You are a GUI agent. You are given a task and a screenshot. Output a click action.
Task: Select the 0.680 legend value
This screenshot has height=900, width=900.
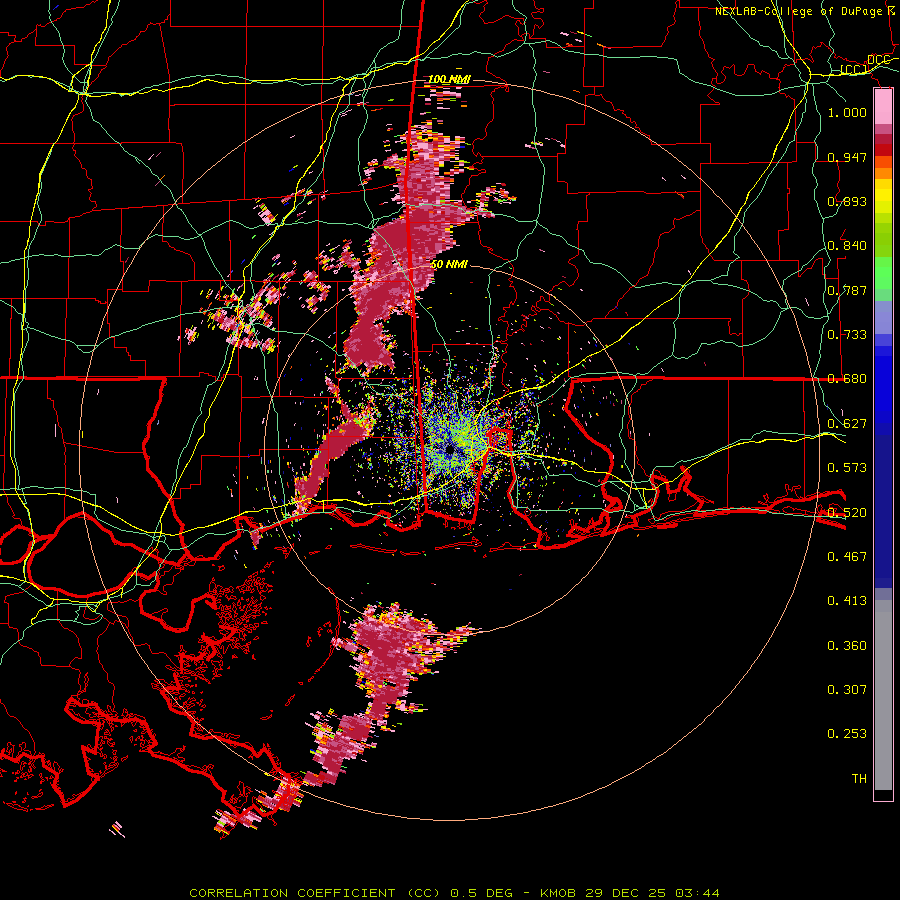(x=847, y=379)
